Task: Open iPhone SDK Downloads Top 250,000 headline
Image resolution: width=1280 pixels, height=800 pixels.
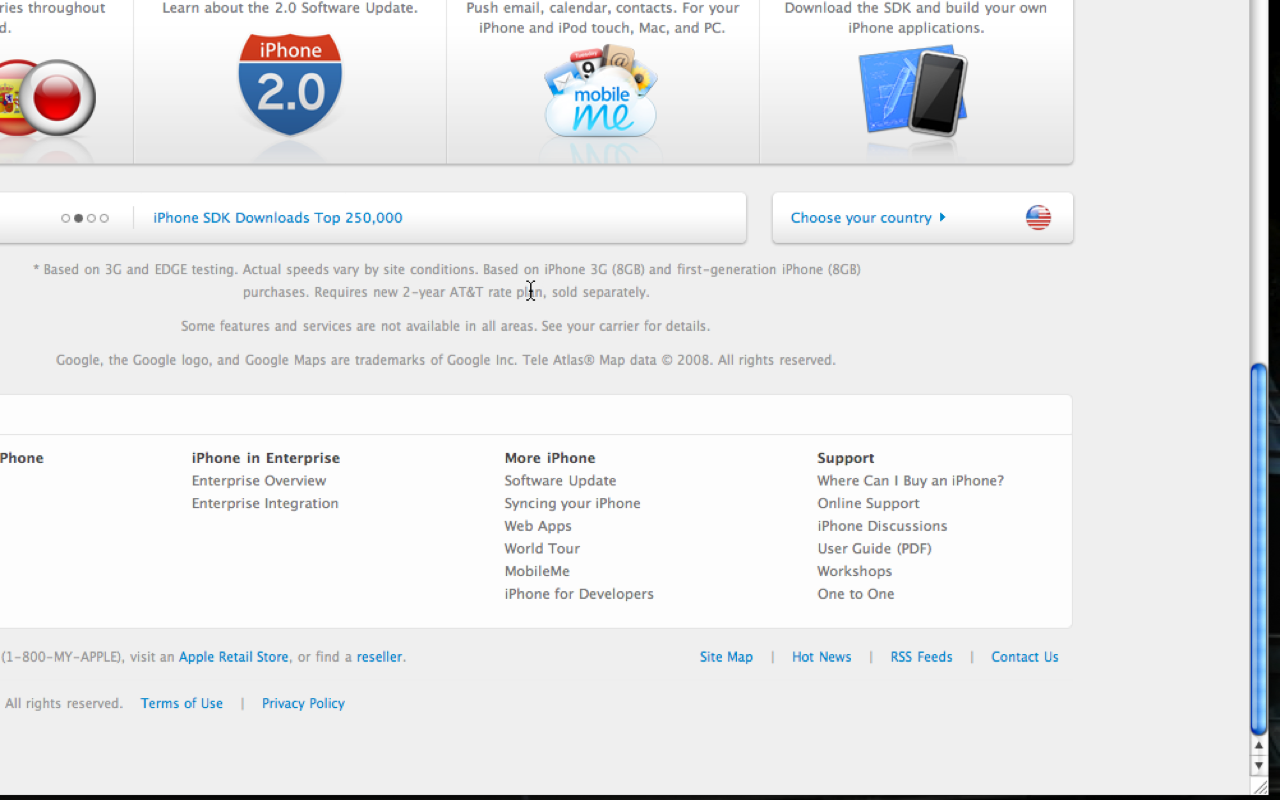Action: [x=278, y=218]
